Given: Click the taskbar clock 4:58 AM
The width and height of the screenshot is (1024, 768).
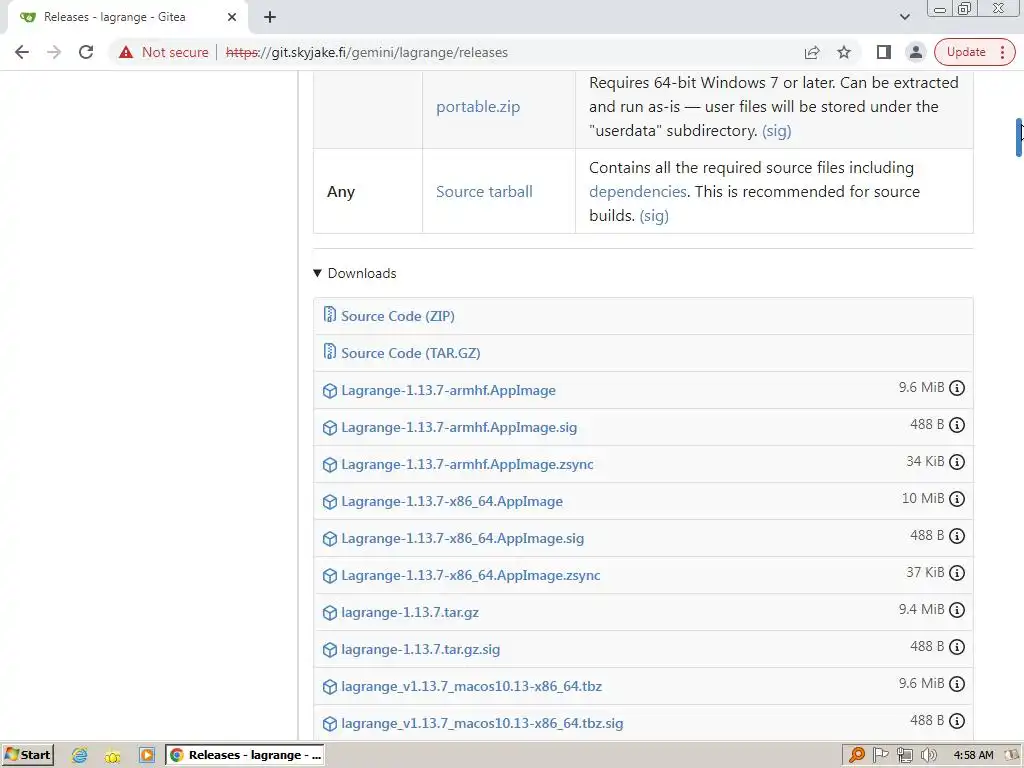Looking at the screenshot, I should point(973,755).
